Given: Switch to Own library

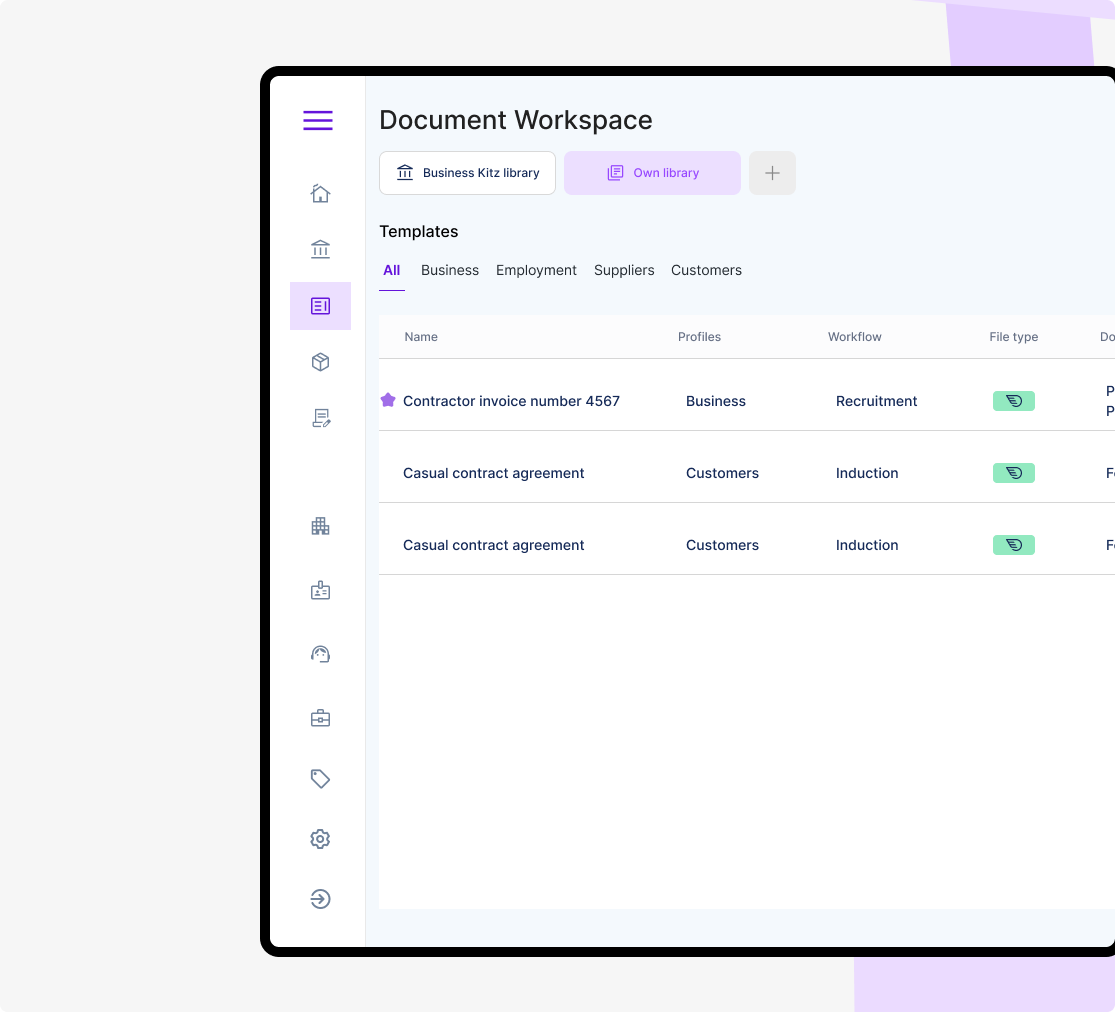Looking at the screenshot, I should pos(652,172).
